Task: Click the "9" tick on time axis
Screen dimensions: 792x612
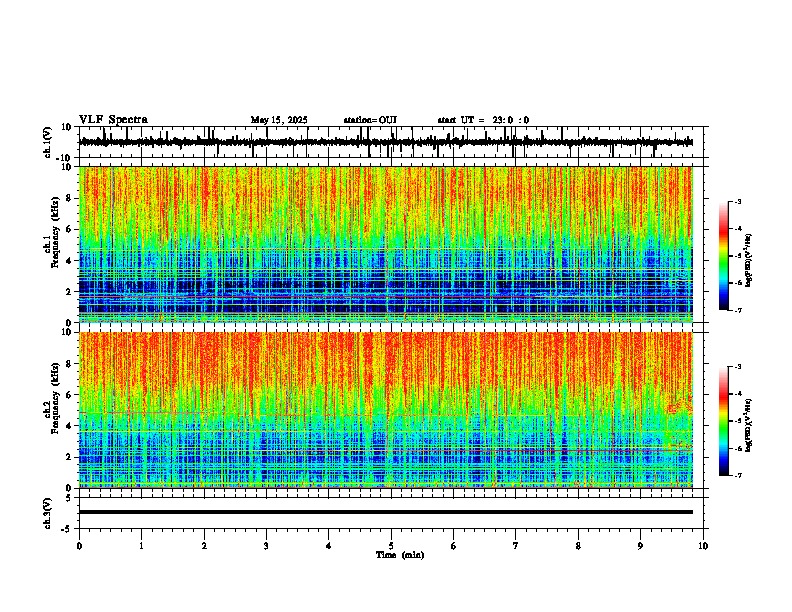Action: coord(640,546)
